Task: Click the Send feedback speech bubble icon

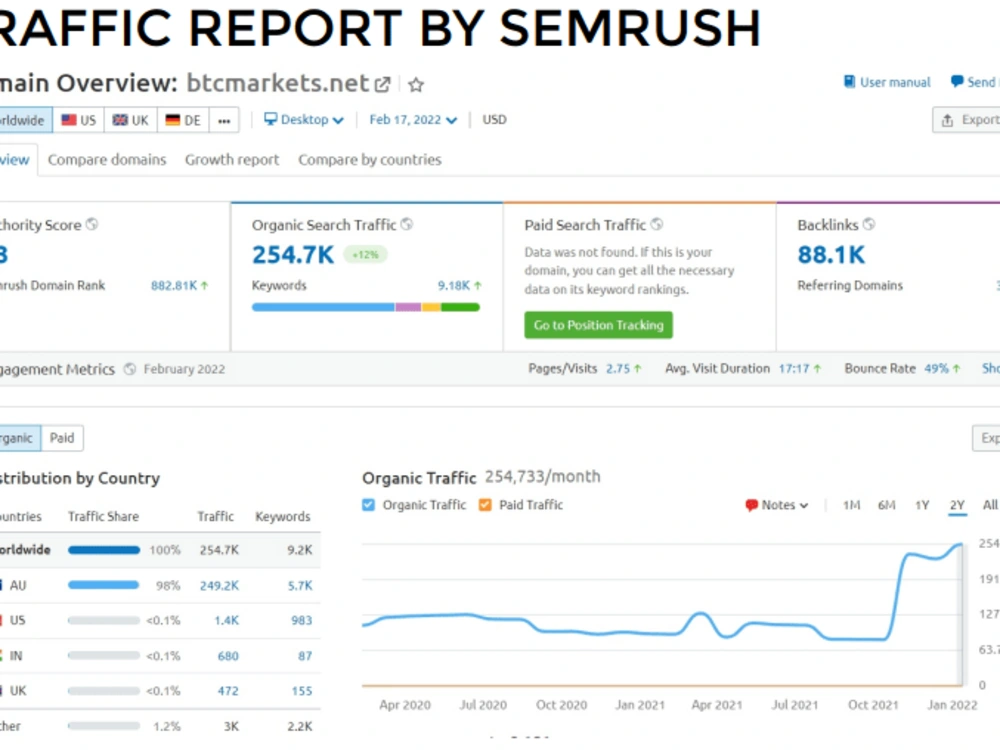Action: 957,82
